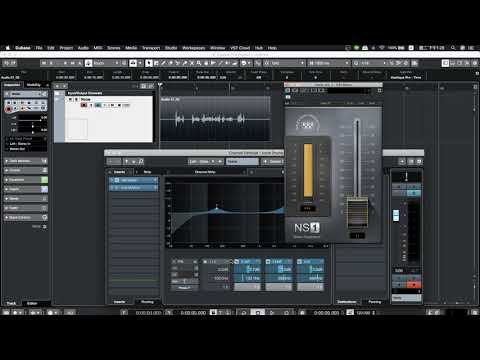Open the Help menu
Viewport: 480px width, 360px height.
(272, 48)
